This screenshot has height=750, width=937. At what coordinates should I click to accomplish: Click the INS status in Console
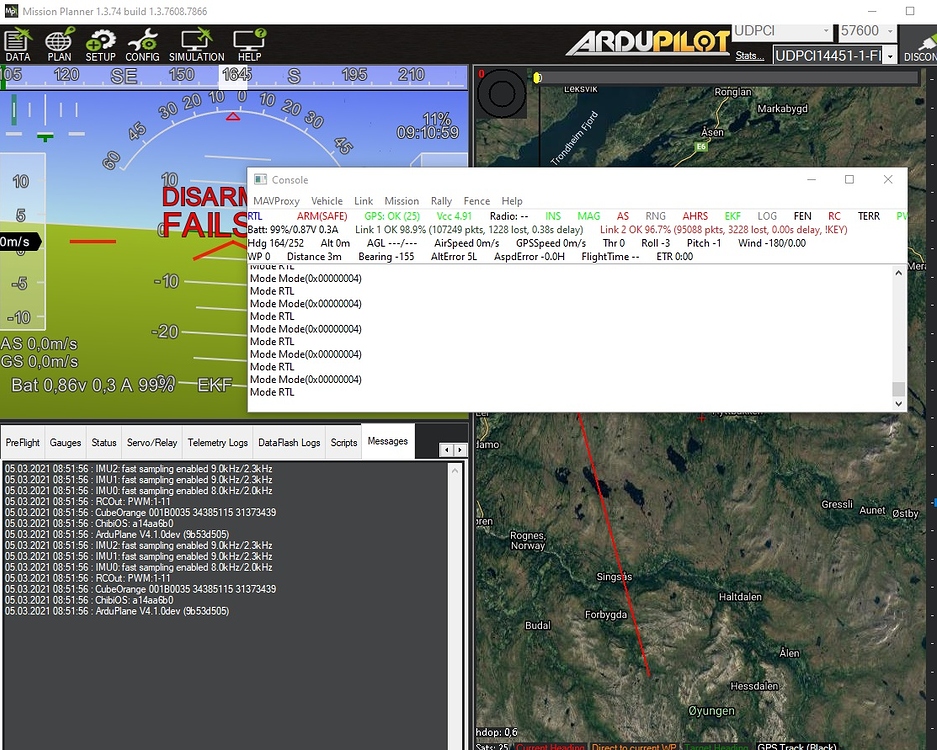pyautogui.click(x=553, y=216)
